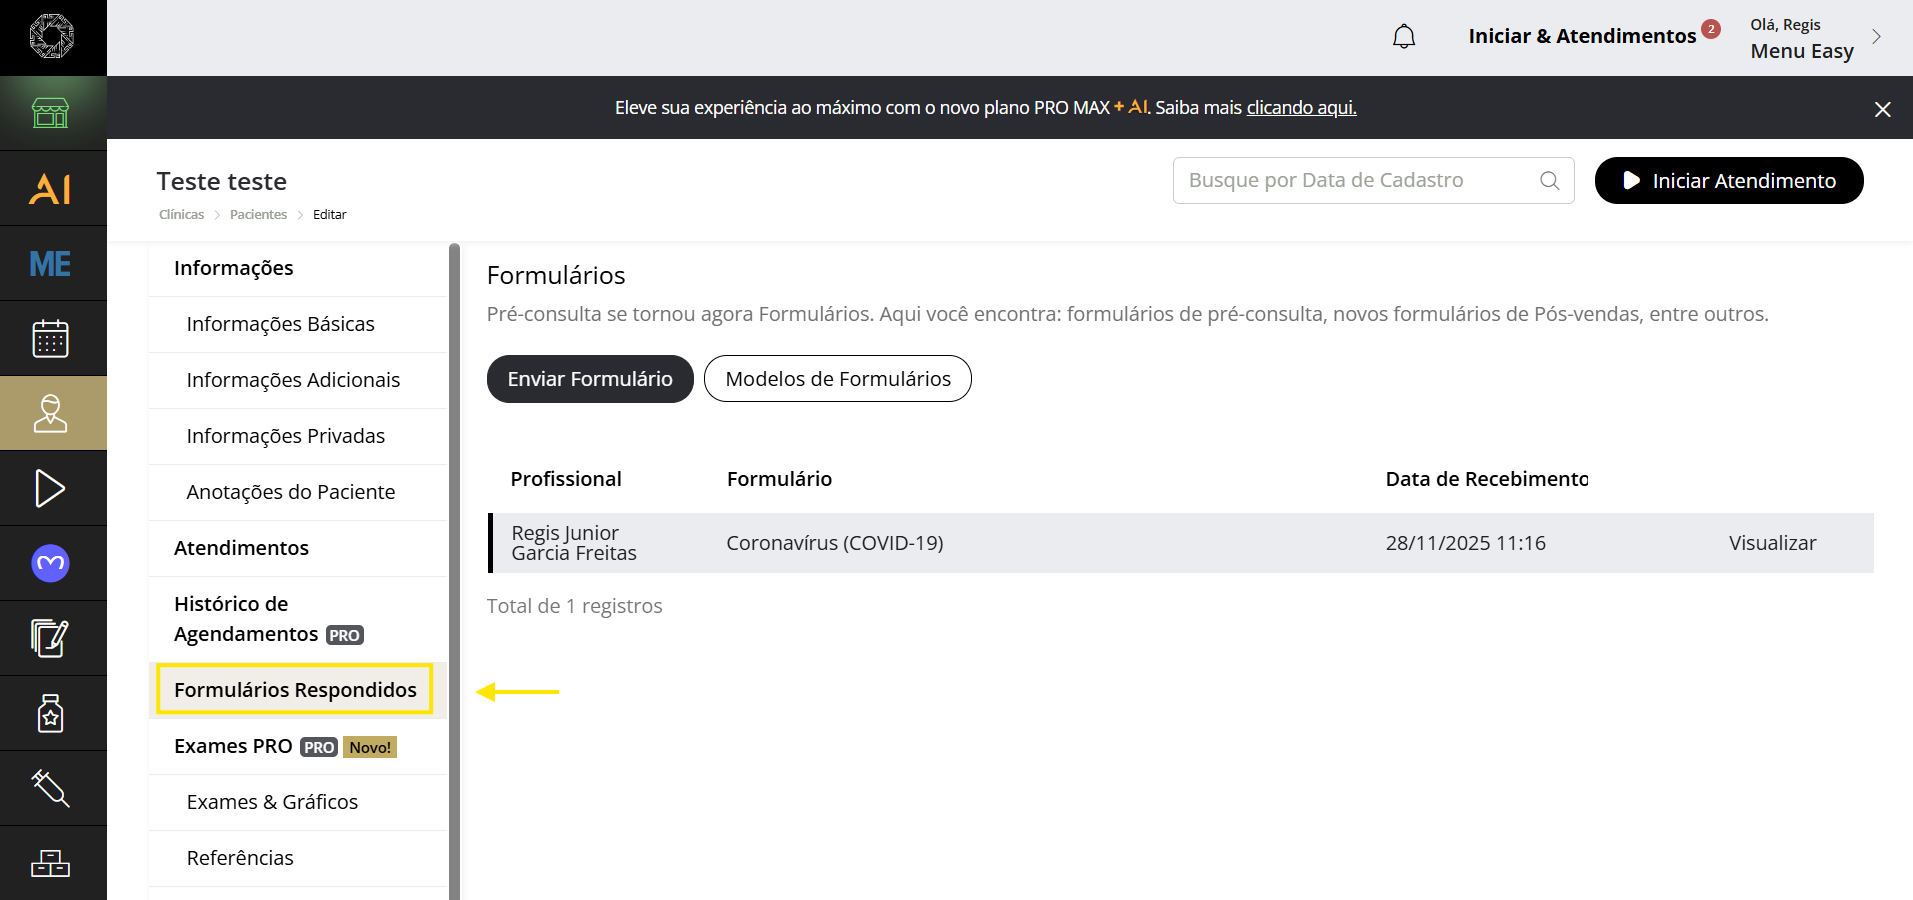Screen dimensions: 1913x900
Task: Open the calendar agenda icon
Action: tap(51, 338)
